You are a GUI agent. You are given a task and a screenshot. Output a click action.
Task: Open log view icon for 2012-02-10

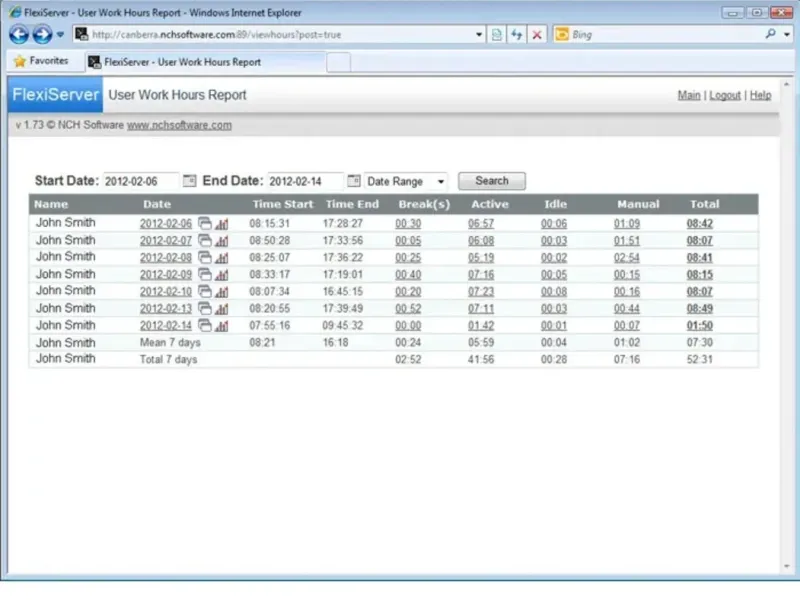click(205, 291)
